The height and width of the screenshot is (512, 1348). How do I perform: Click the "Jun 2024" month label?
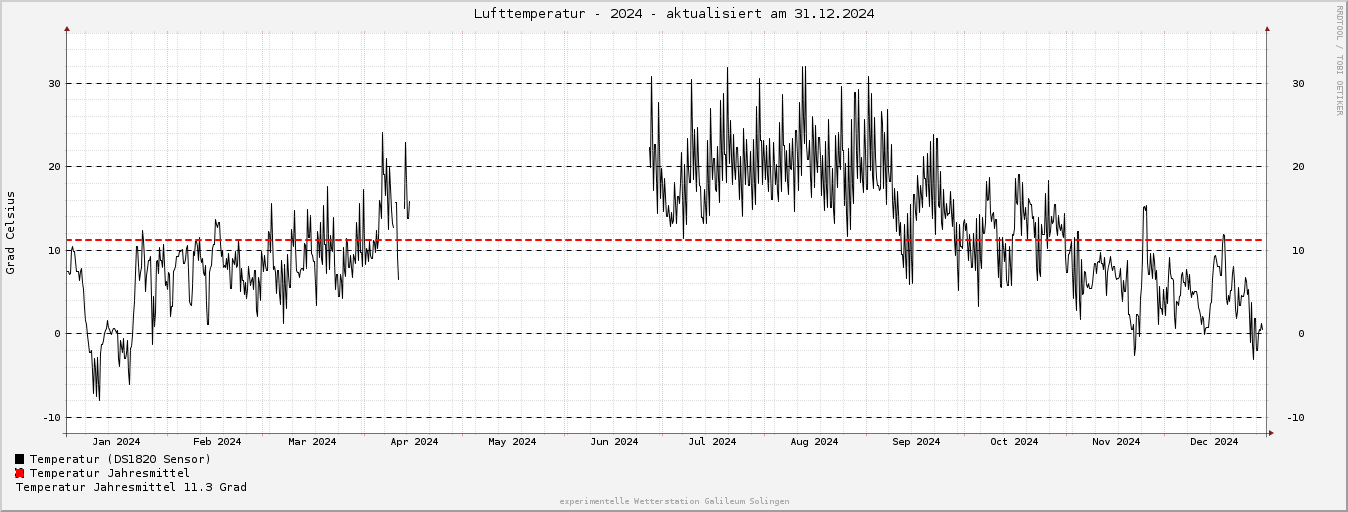pos(614,441)
